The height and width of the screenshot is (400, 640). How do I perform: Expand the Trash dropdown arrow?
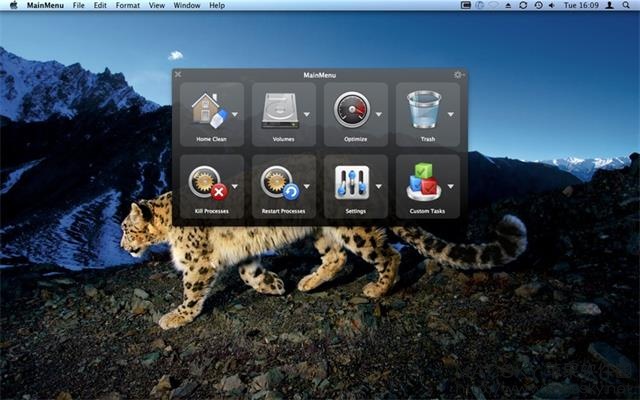pos(451,115)
